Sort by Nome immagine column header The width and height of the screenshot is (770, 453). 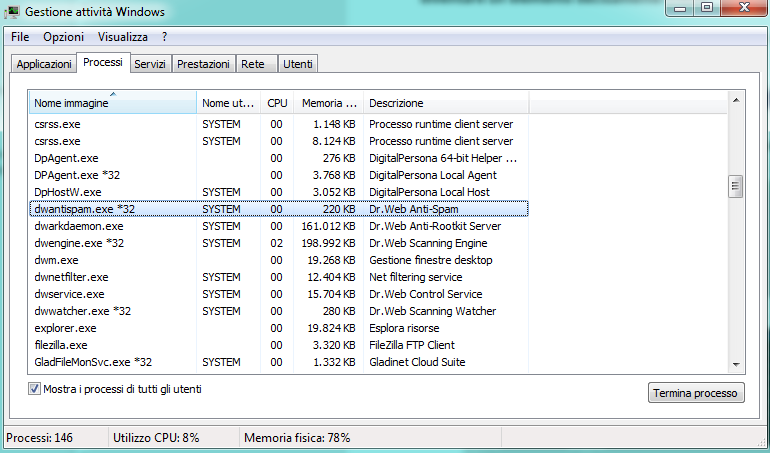pos(113,103)
